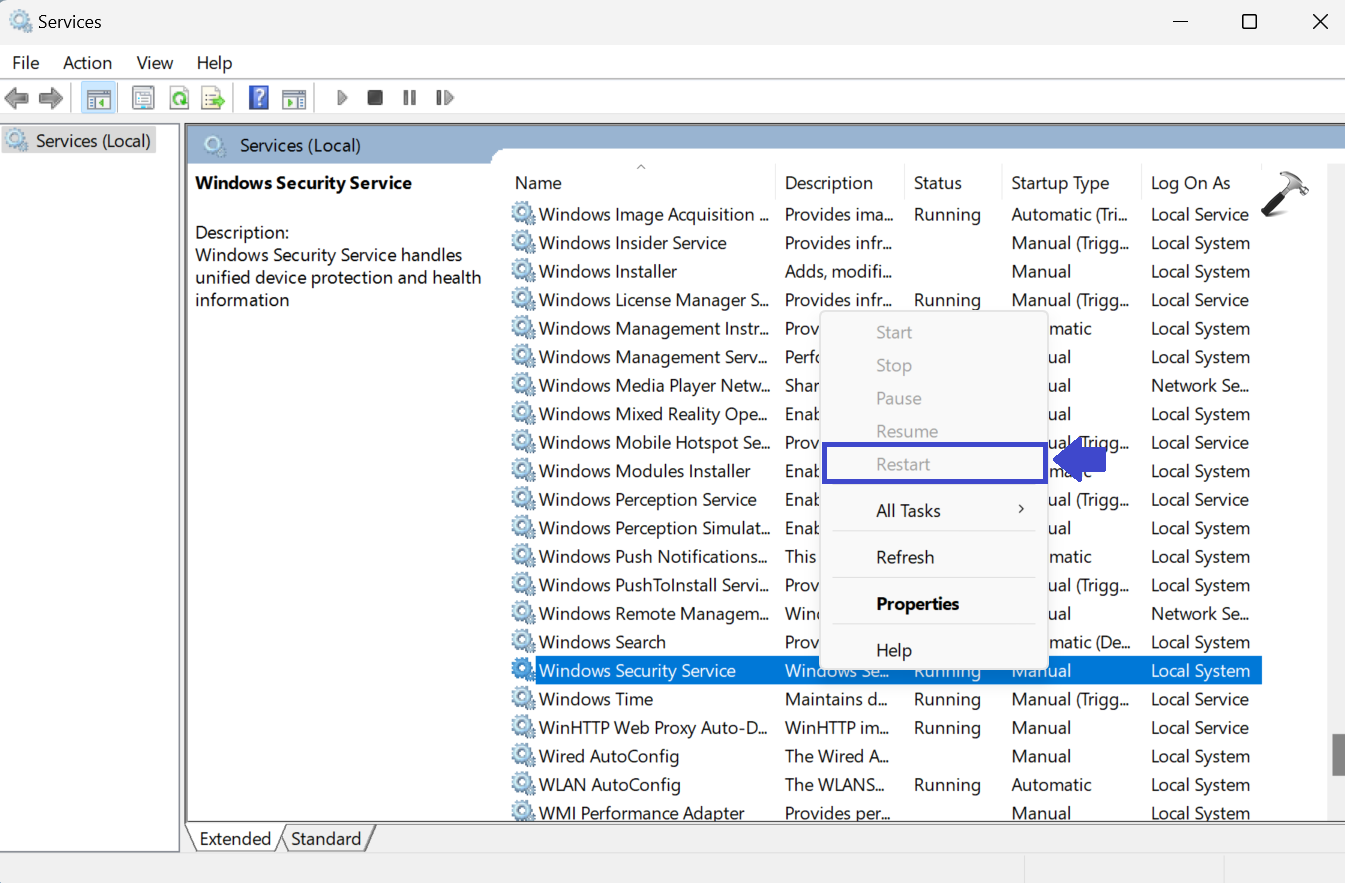Click the Properties toolbar icon
Screen dimensions: 1345x883
[144, 98]
